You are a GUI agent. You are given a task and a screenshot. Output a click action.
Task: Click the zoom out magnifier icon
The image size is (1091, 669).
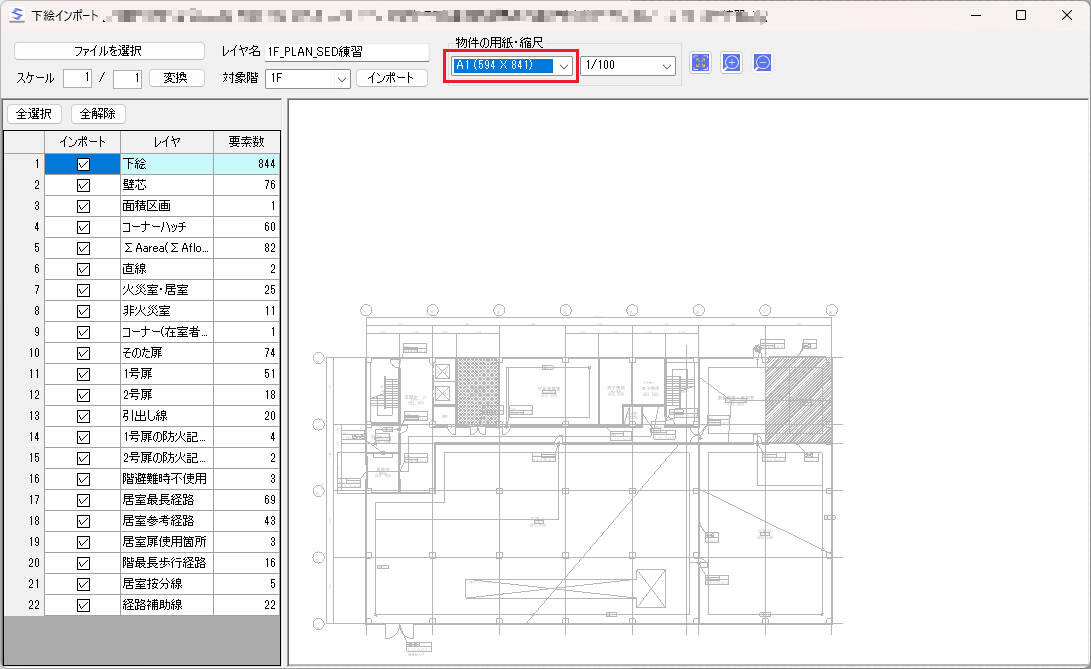click(762, 63)
